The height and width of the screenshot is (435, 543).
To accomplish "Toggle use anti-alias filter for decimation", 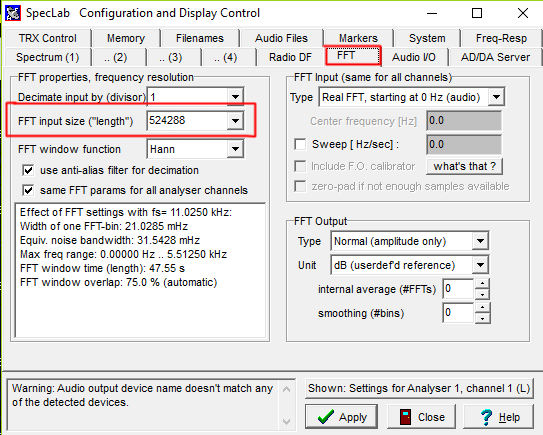I will [28, 170].
